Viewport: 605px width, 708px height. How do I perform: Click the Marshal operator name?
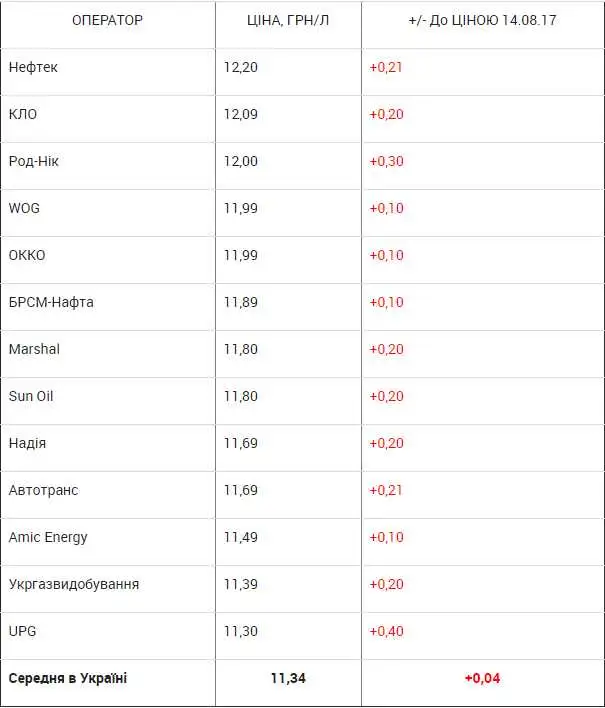point(34,349)
